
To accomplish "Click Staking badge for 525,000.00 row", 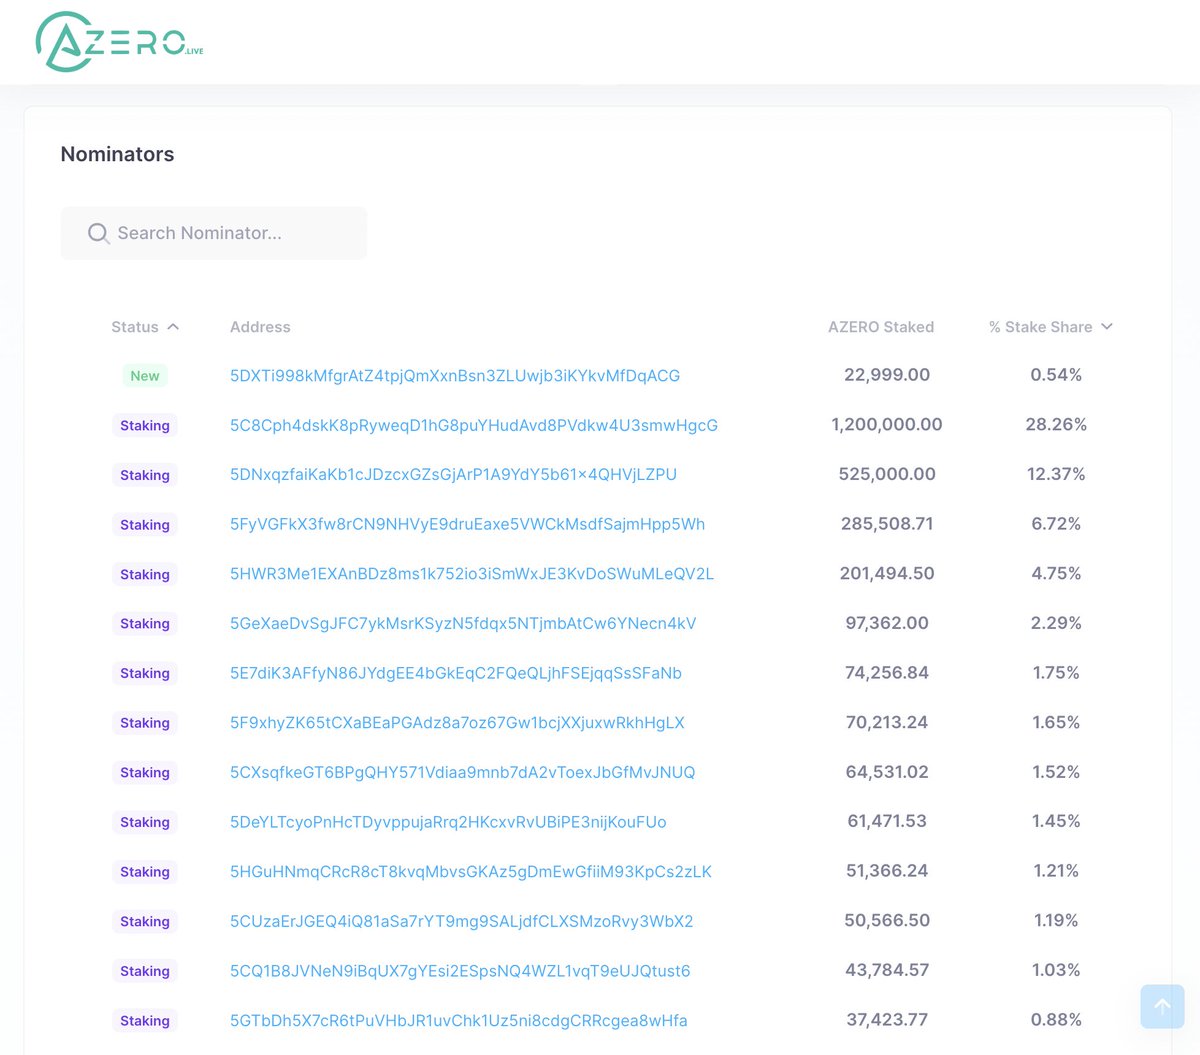I will point(145,475).
